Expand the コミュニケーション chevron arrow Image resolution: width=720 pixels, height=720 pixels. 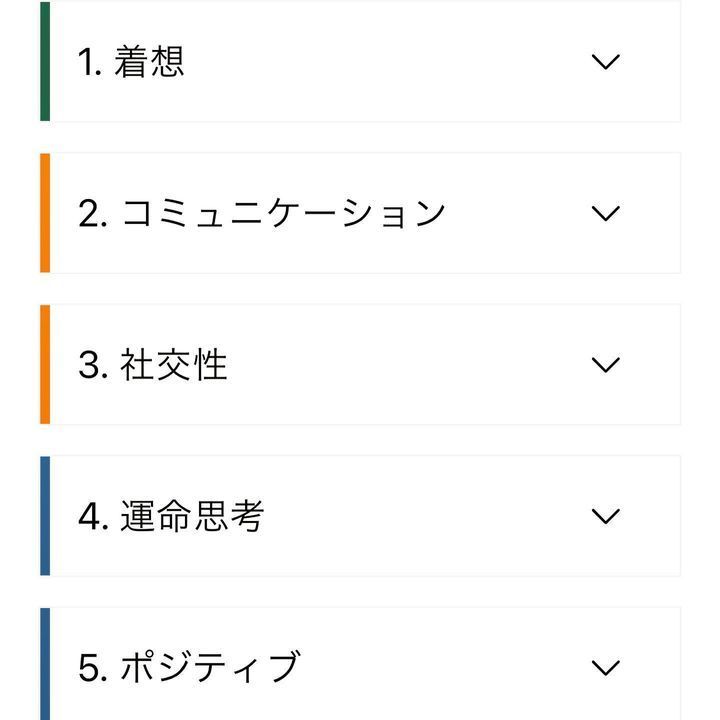click(606, 213)
